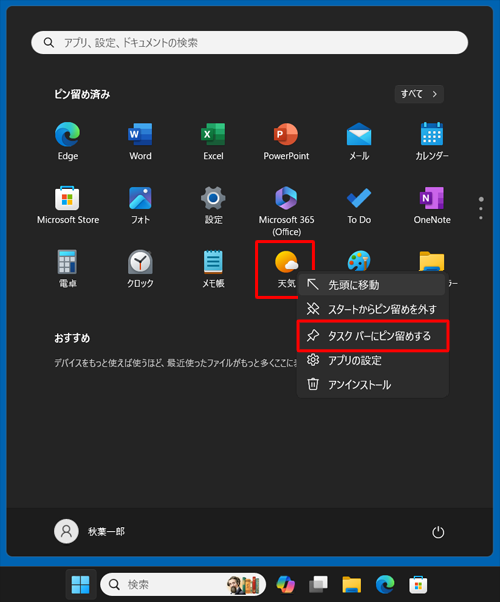Launch Word from pinned apps
This screenshot has height=602, width=500.
[140, 141]
